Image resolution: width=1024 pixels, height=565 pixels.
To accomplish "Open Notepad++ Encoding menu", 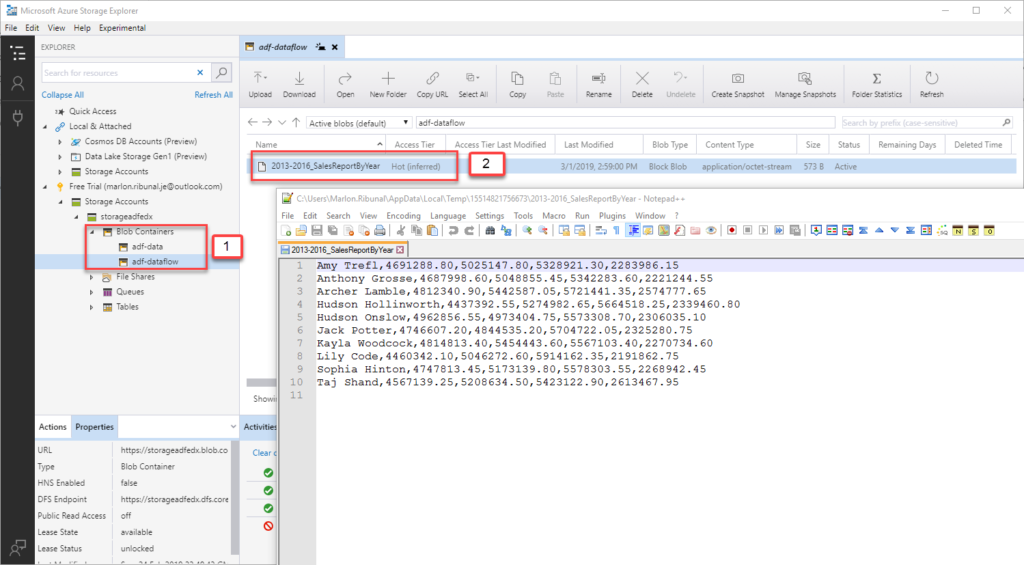I will coord(403,216).
